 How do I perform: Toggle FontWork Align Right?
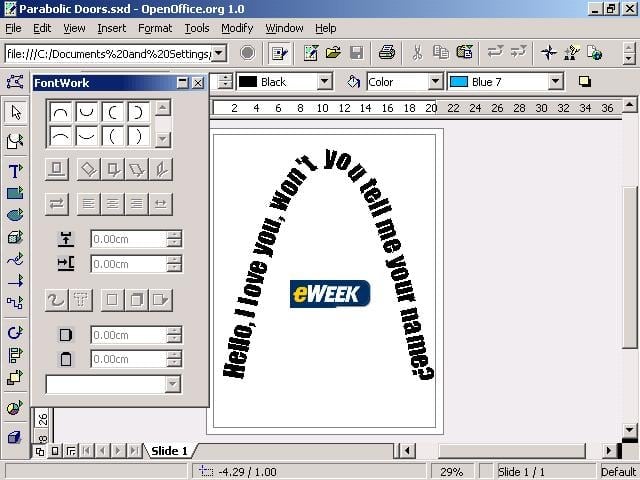(x=137, y=203)
